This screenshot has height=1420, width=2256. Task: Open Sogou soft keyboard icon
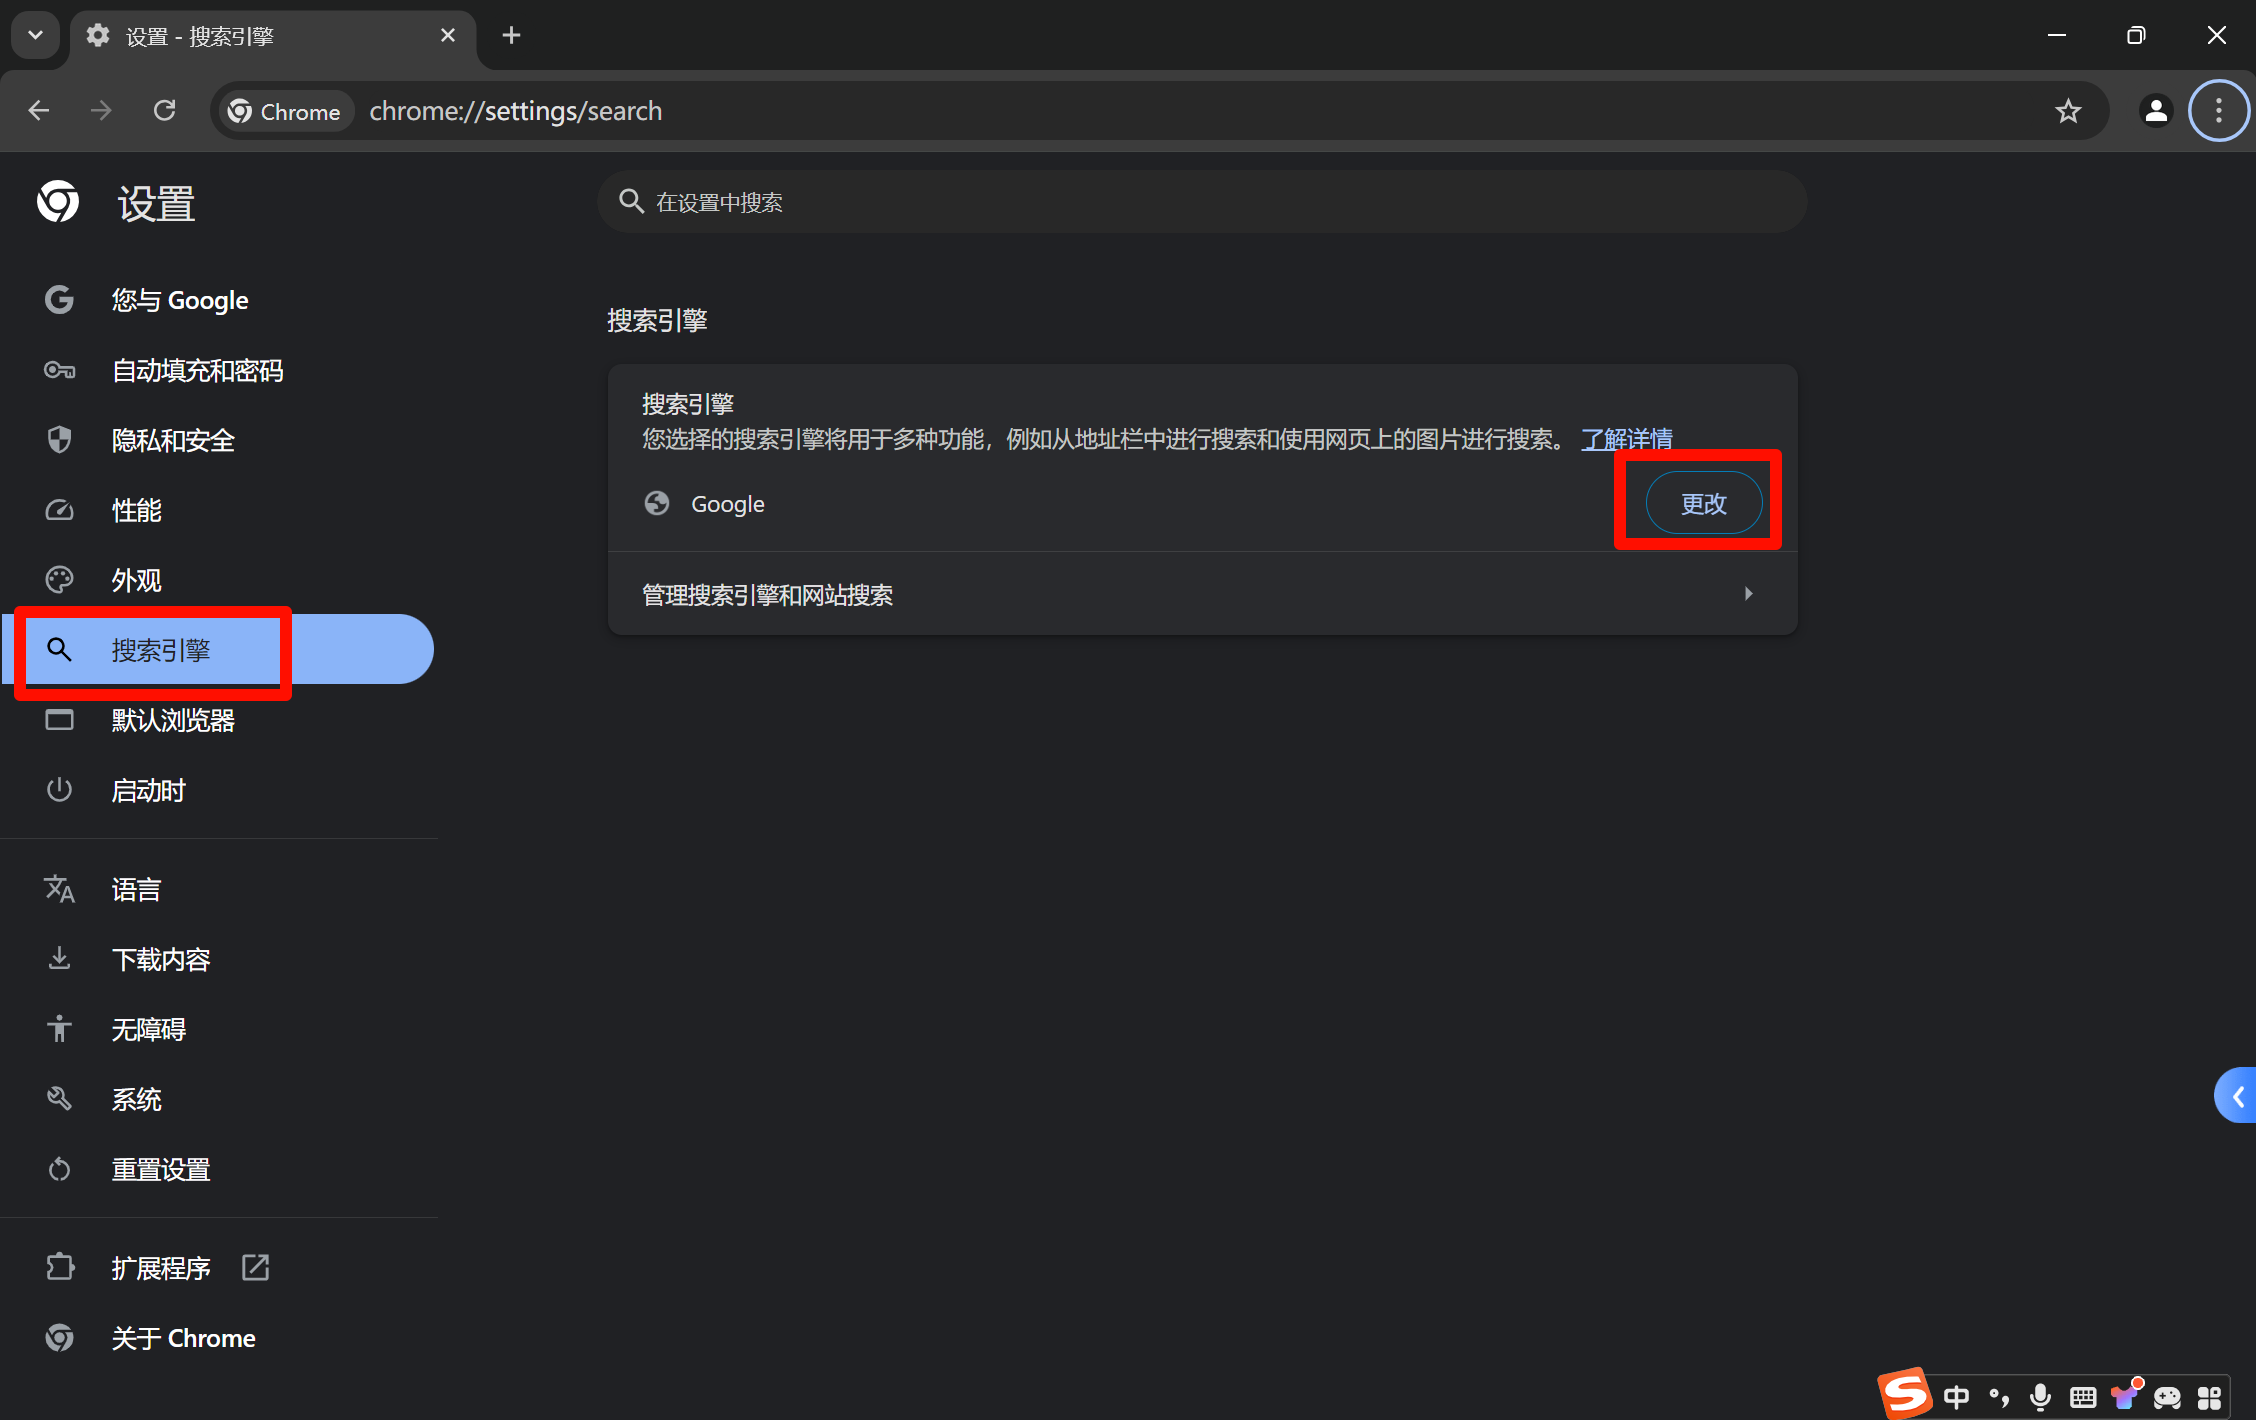point(2083,1396)
